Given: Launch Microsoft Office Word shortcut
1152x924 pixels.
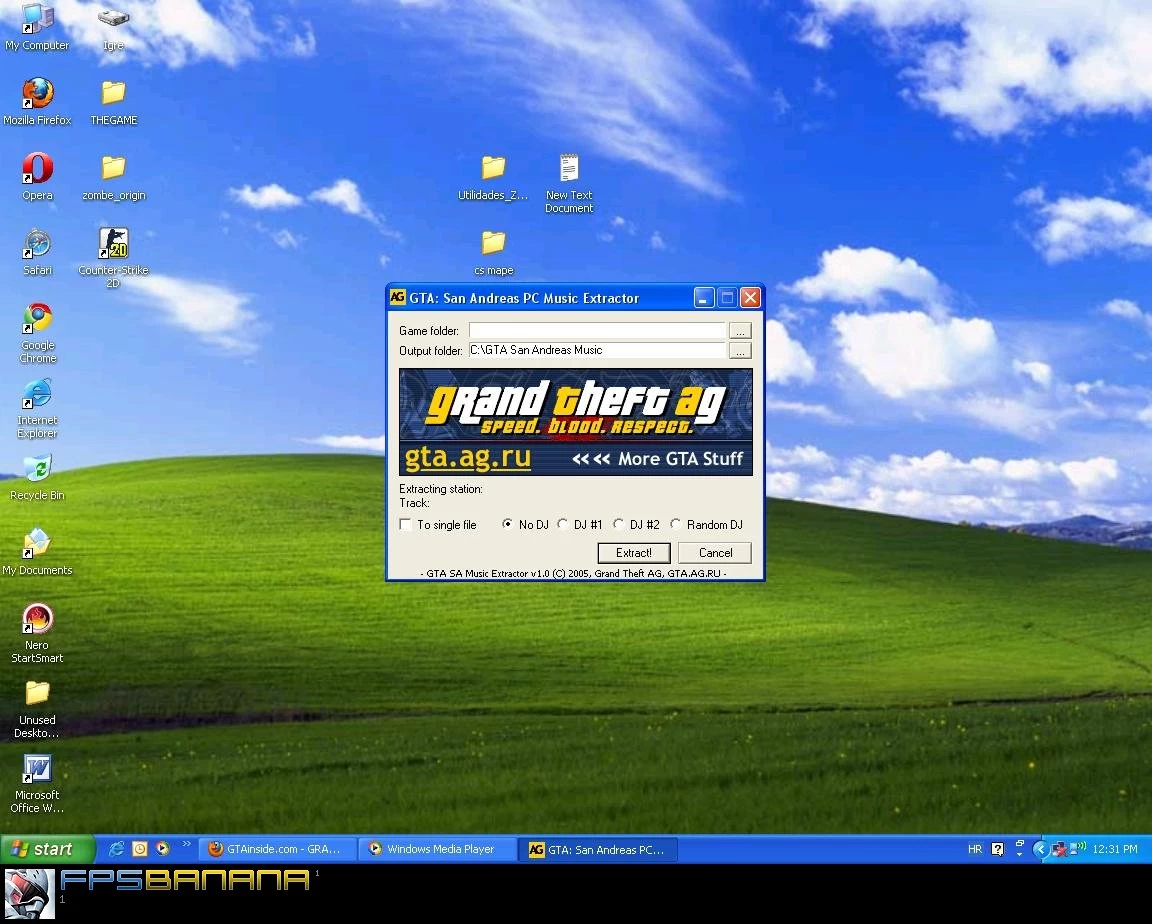Looking at the screenshot, I should pos(37,783).
